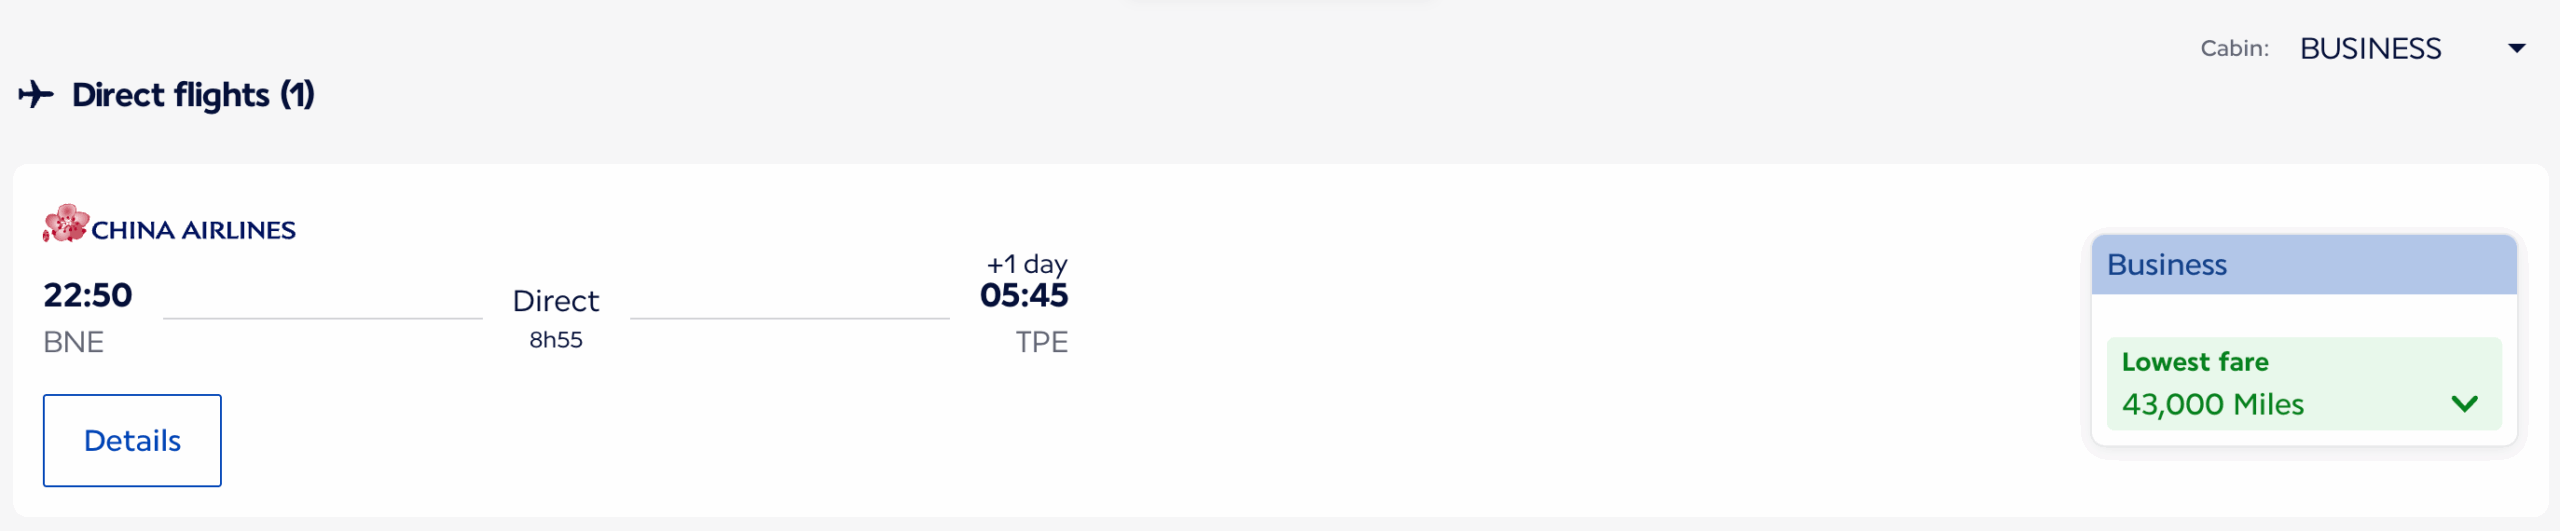Click the Cabin: label text
This screenshot has height=531, width=2560.
click(x=2234, y=49)
